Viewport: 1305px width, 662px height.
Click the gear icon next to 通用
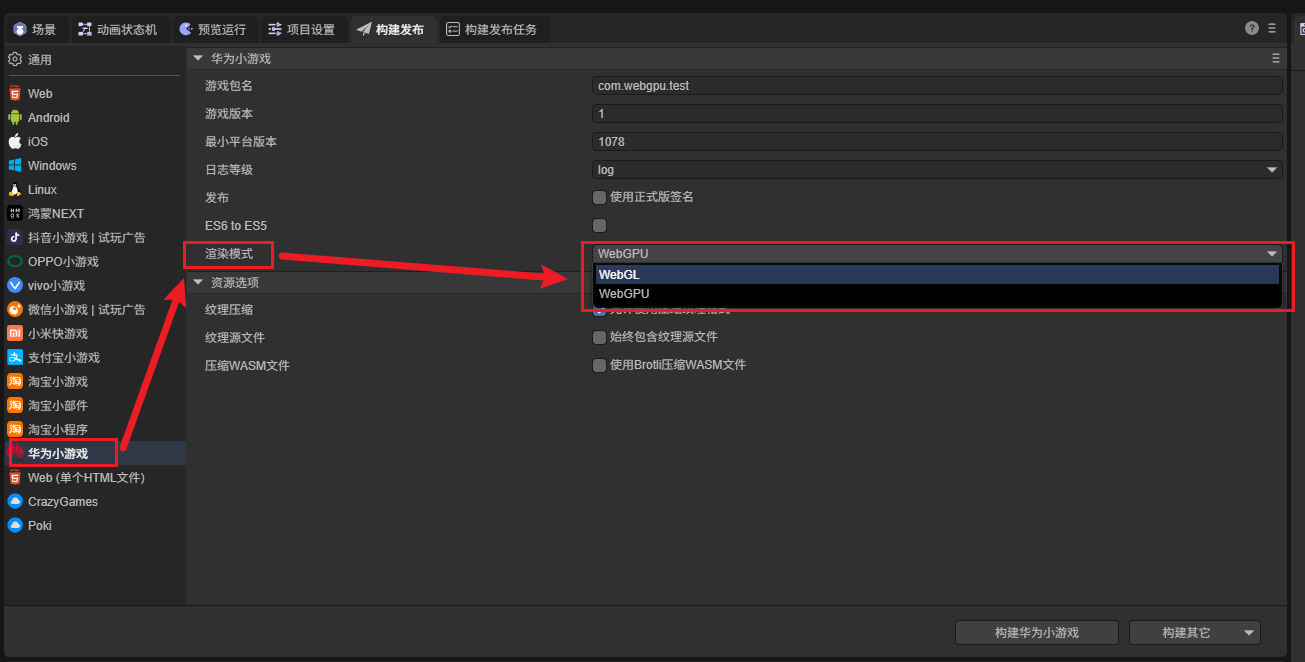[x=15, y=59]
